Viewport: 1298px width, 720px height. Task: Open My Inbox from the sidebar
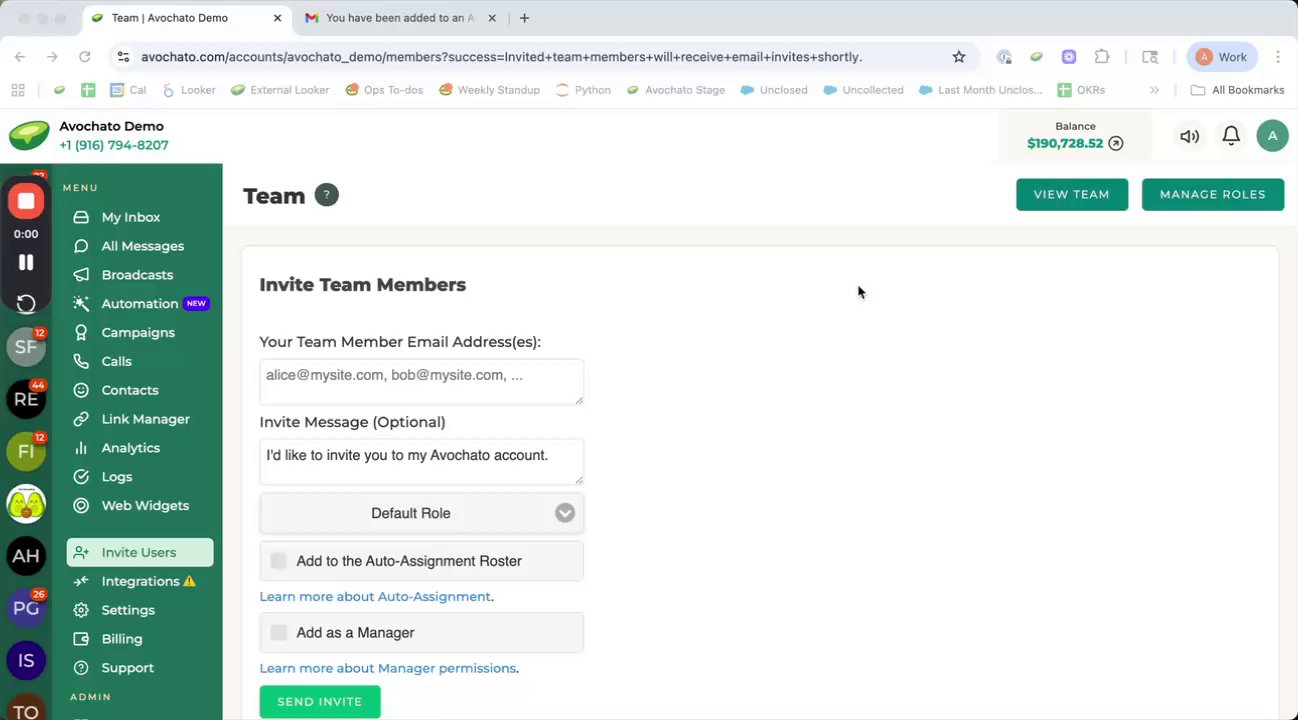tap(130, 217)
